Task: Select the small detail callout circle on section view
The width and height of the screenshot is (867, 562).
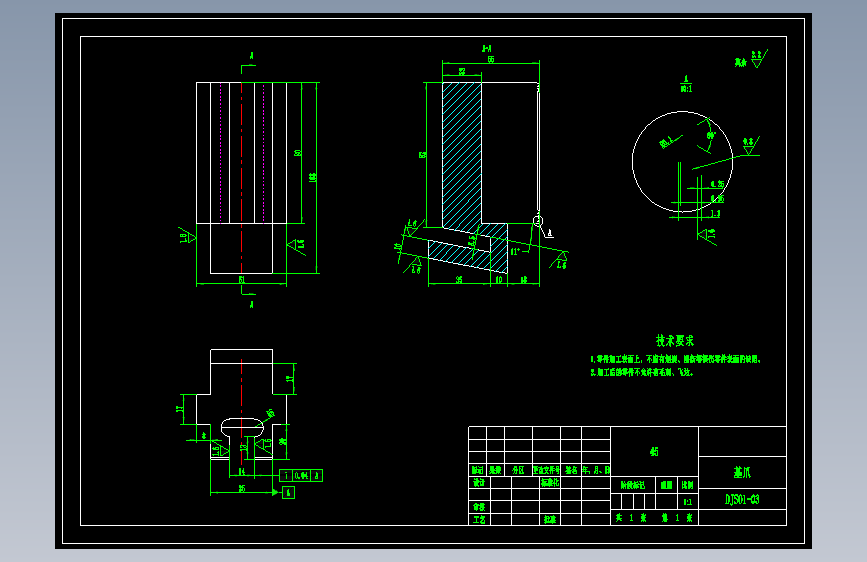Action: [x=538, y=221]
